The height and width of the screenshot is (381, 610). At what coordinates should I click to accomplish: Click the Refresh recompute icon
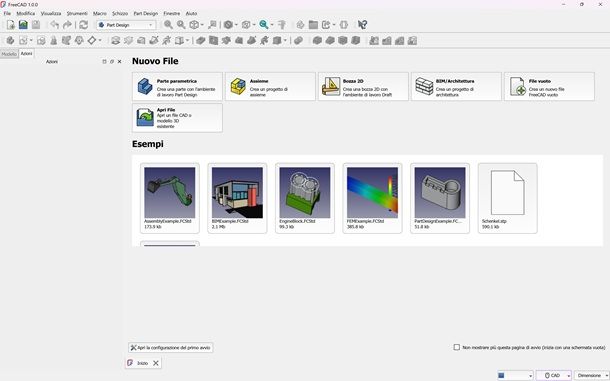(x=83, y=25)
